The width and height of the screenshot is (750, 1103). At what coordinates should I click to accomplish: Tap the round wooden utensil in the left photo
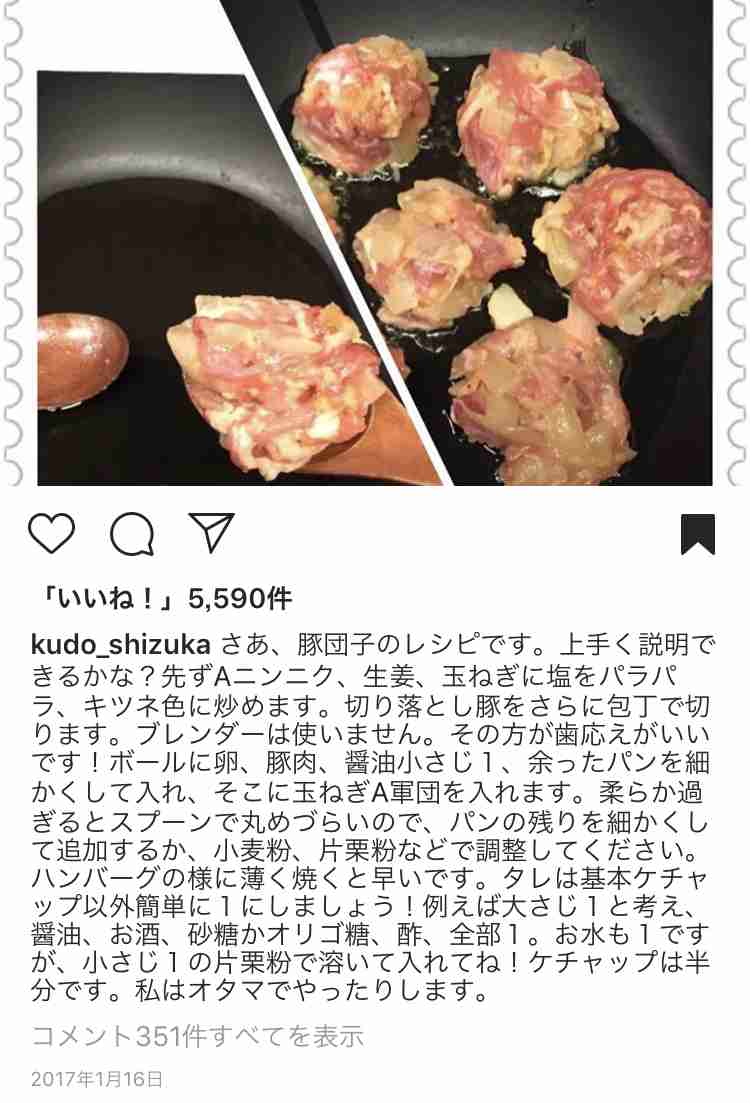pos(82,360)
